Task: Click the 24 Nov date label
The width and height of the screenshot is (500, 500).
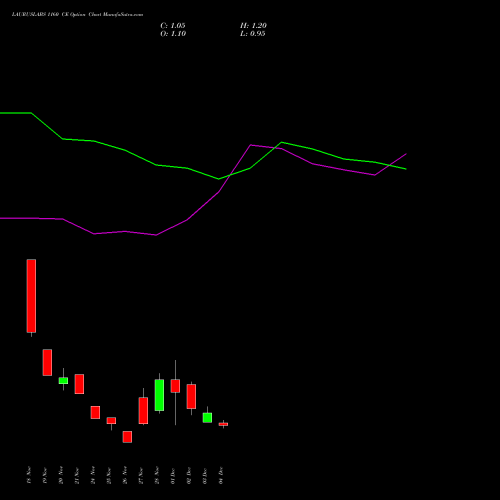Action: tap(93, 475)
